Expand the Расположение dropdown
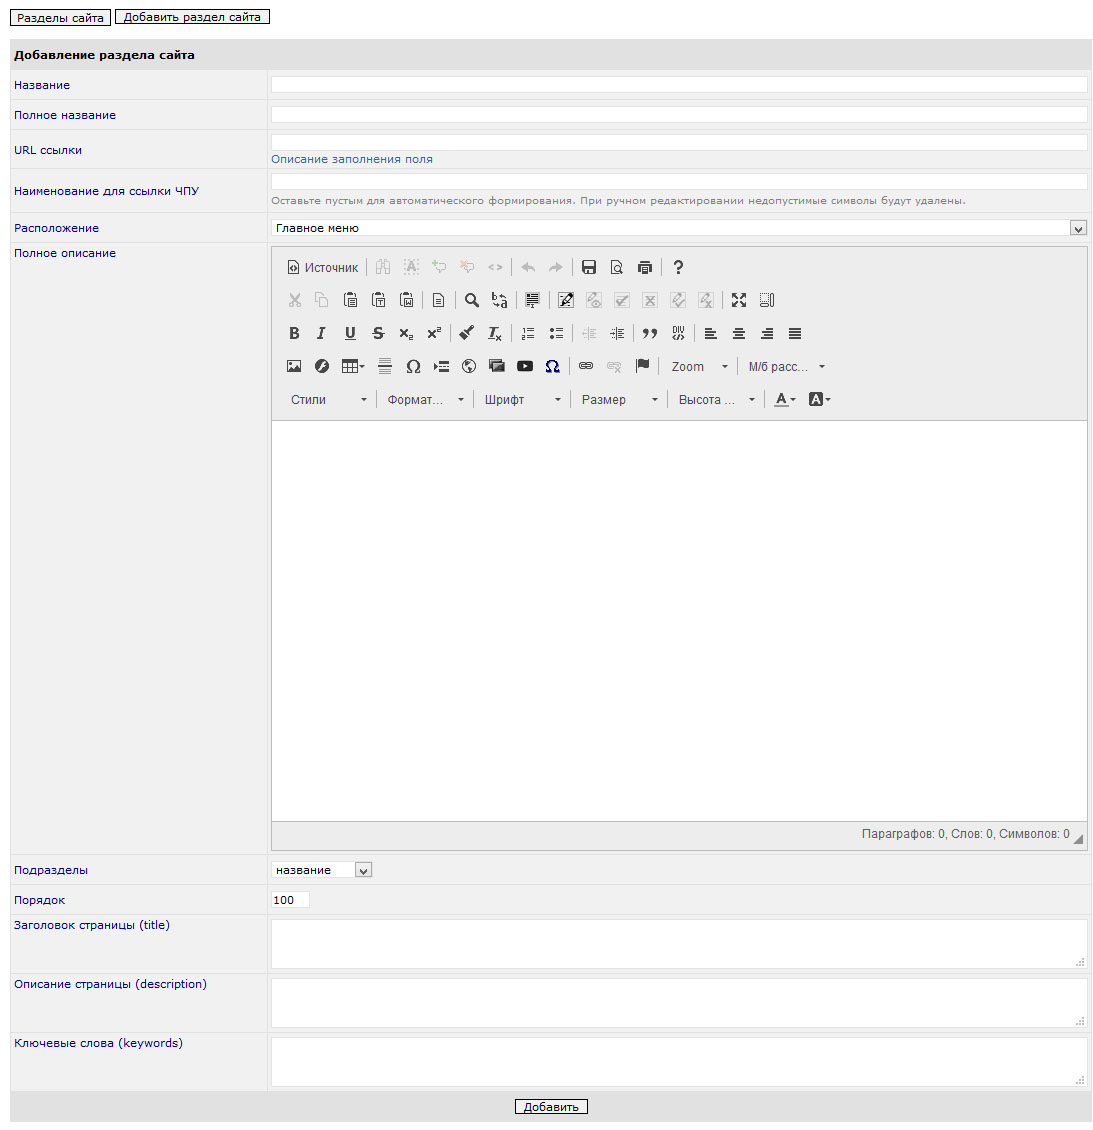 coord(679,228)
